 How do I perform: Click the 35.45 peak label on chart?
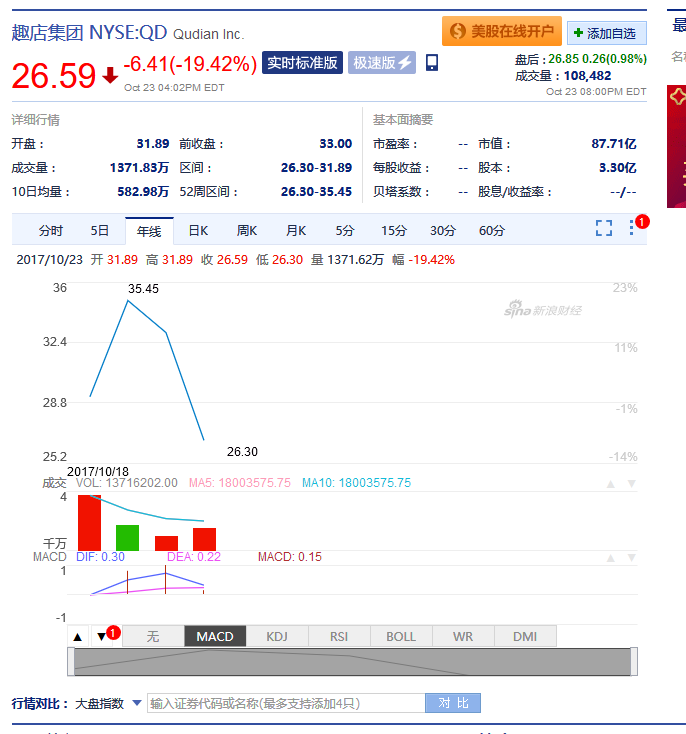pos(143,289)
